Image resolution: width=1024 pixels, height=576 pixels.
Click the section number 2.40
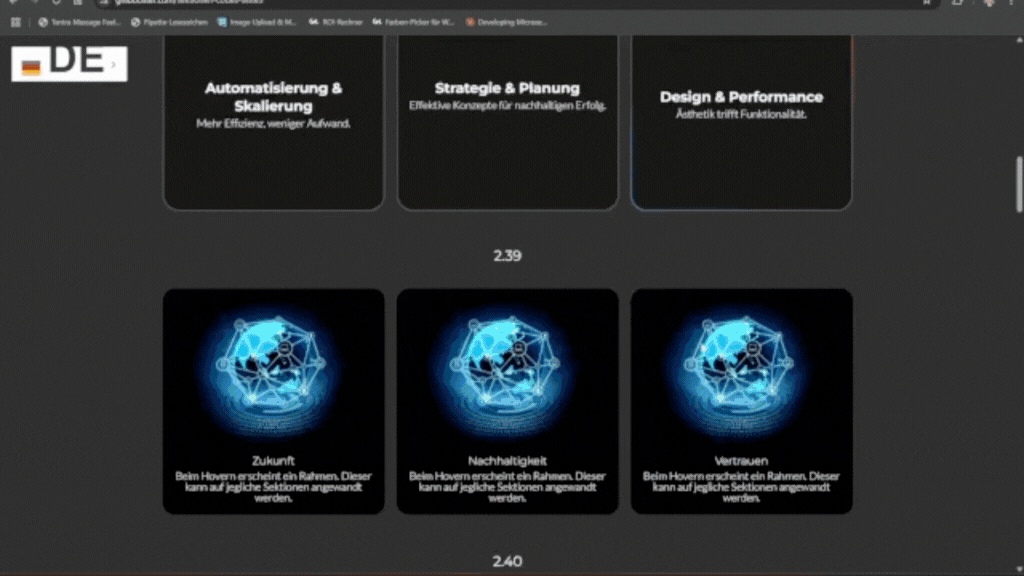coord(507,561)
